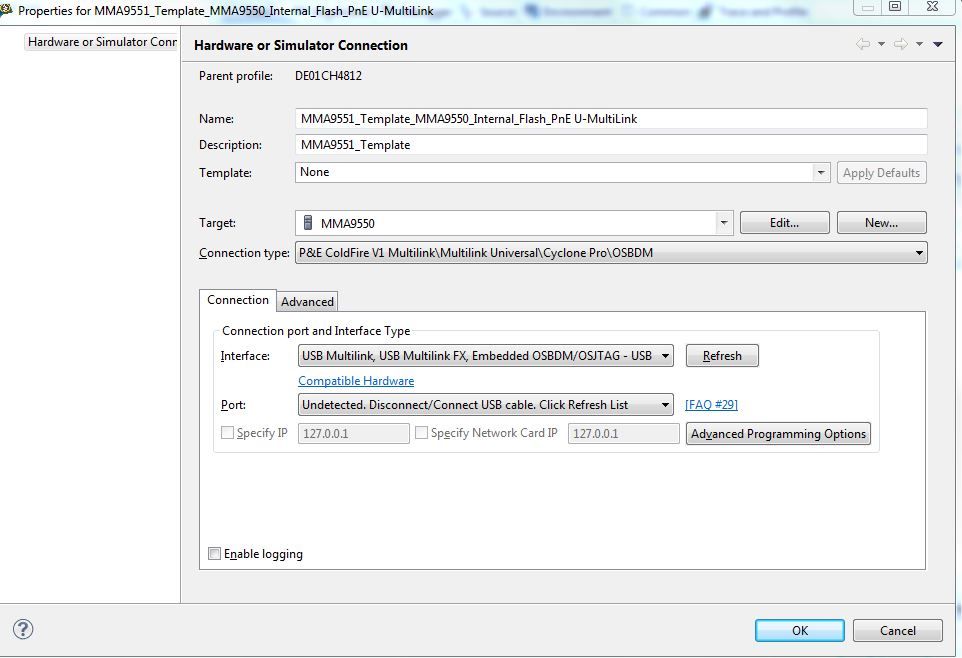Click the Specify IP address field
Screen dimensions: 962x658
tap(353, 433)
